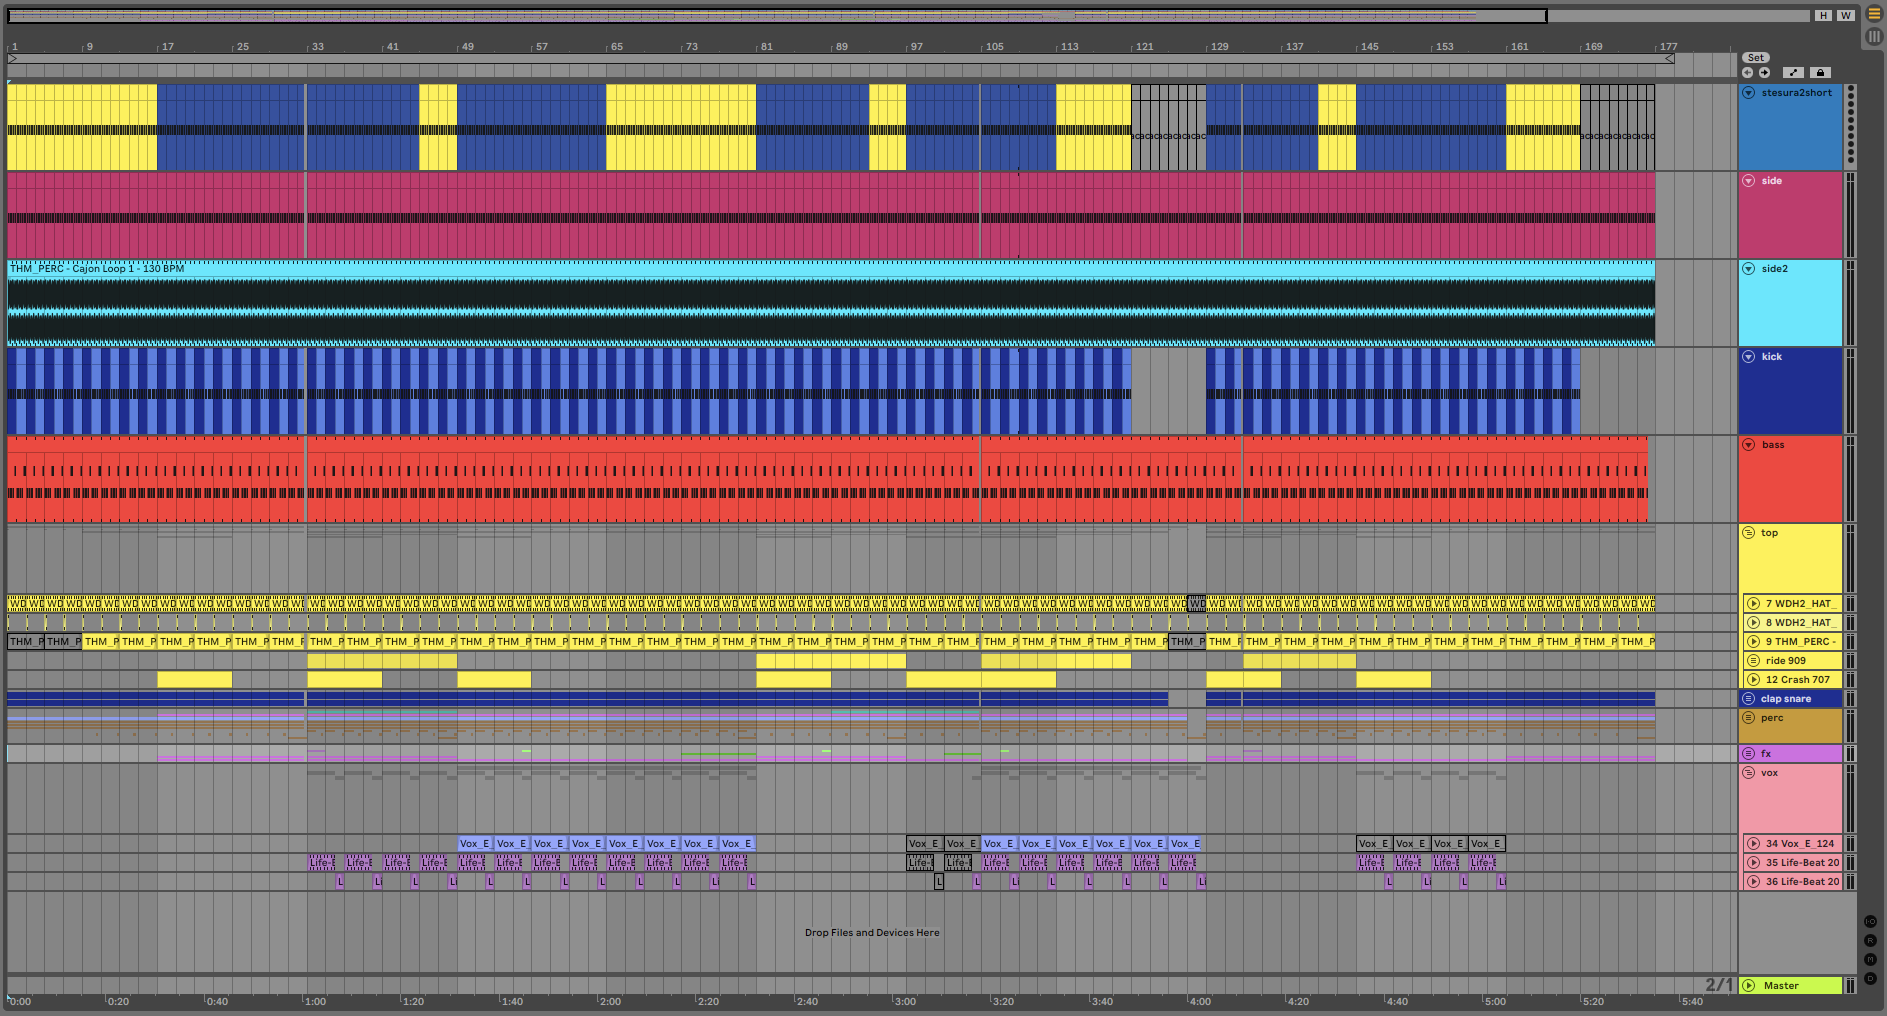The width and height of the screenshot is (1887, 1016).
Task: Click bar 97 in the beat ruler
Action: click(916, 47)
